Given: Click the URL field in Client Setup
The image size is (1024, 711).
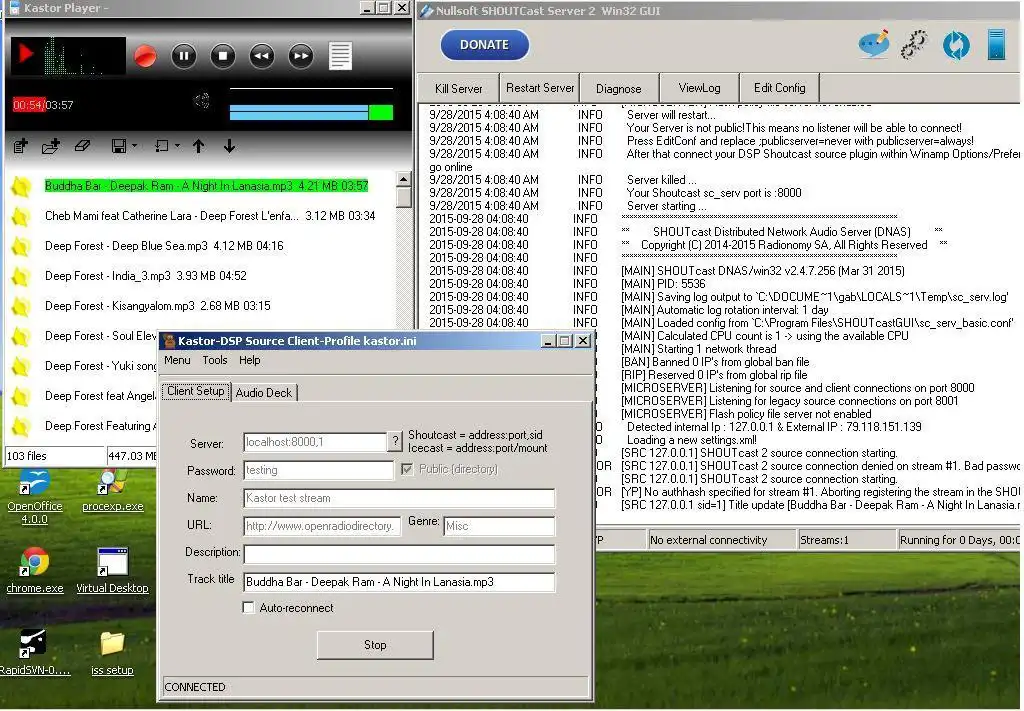Looking at the screenshot, I should point(322,526).
